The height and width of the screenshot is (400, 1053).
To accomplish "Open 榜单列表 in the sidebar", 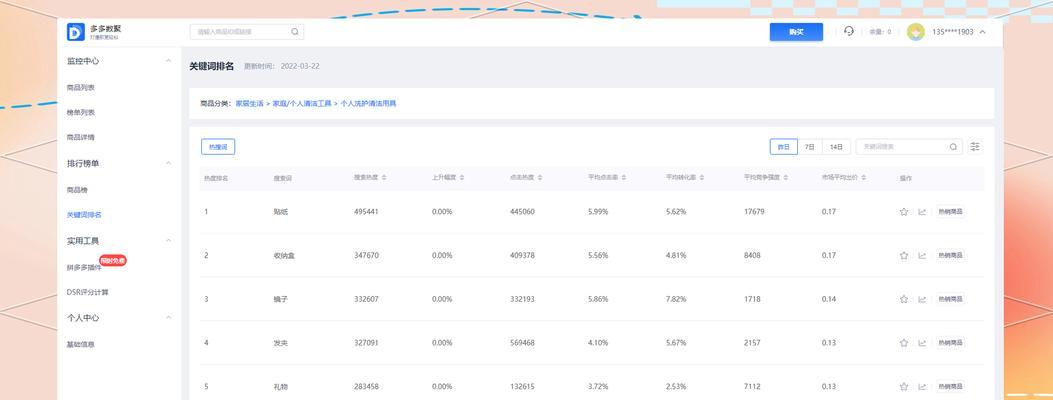I will (81, 113).
